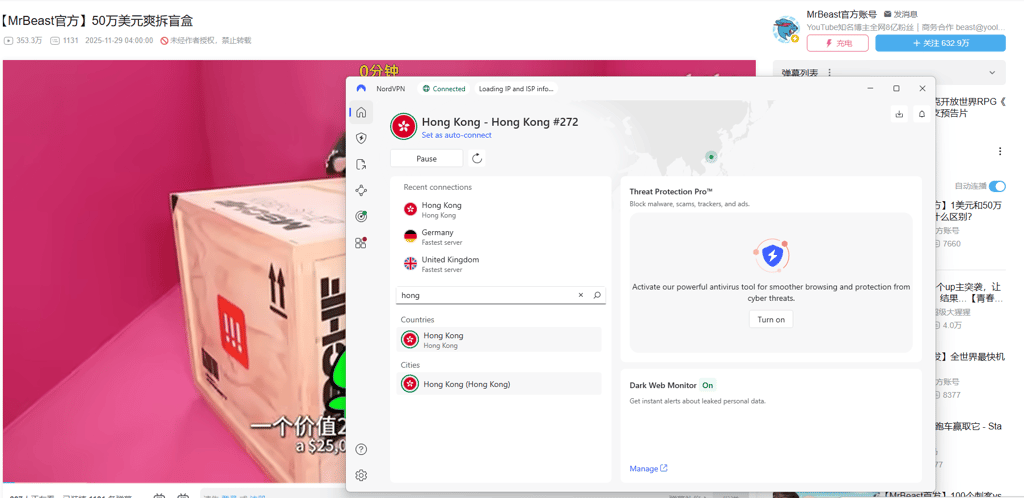
Task: Turn on Threat Protection Pro
Action: point(771,319)
